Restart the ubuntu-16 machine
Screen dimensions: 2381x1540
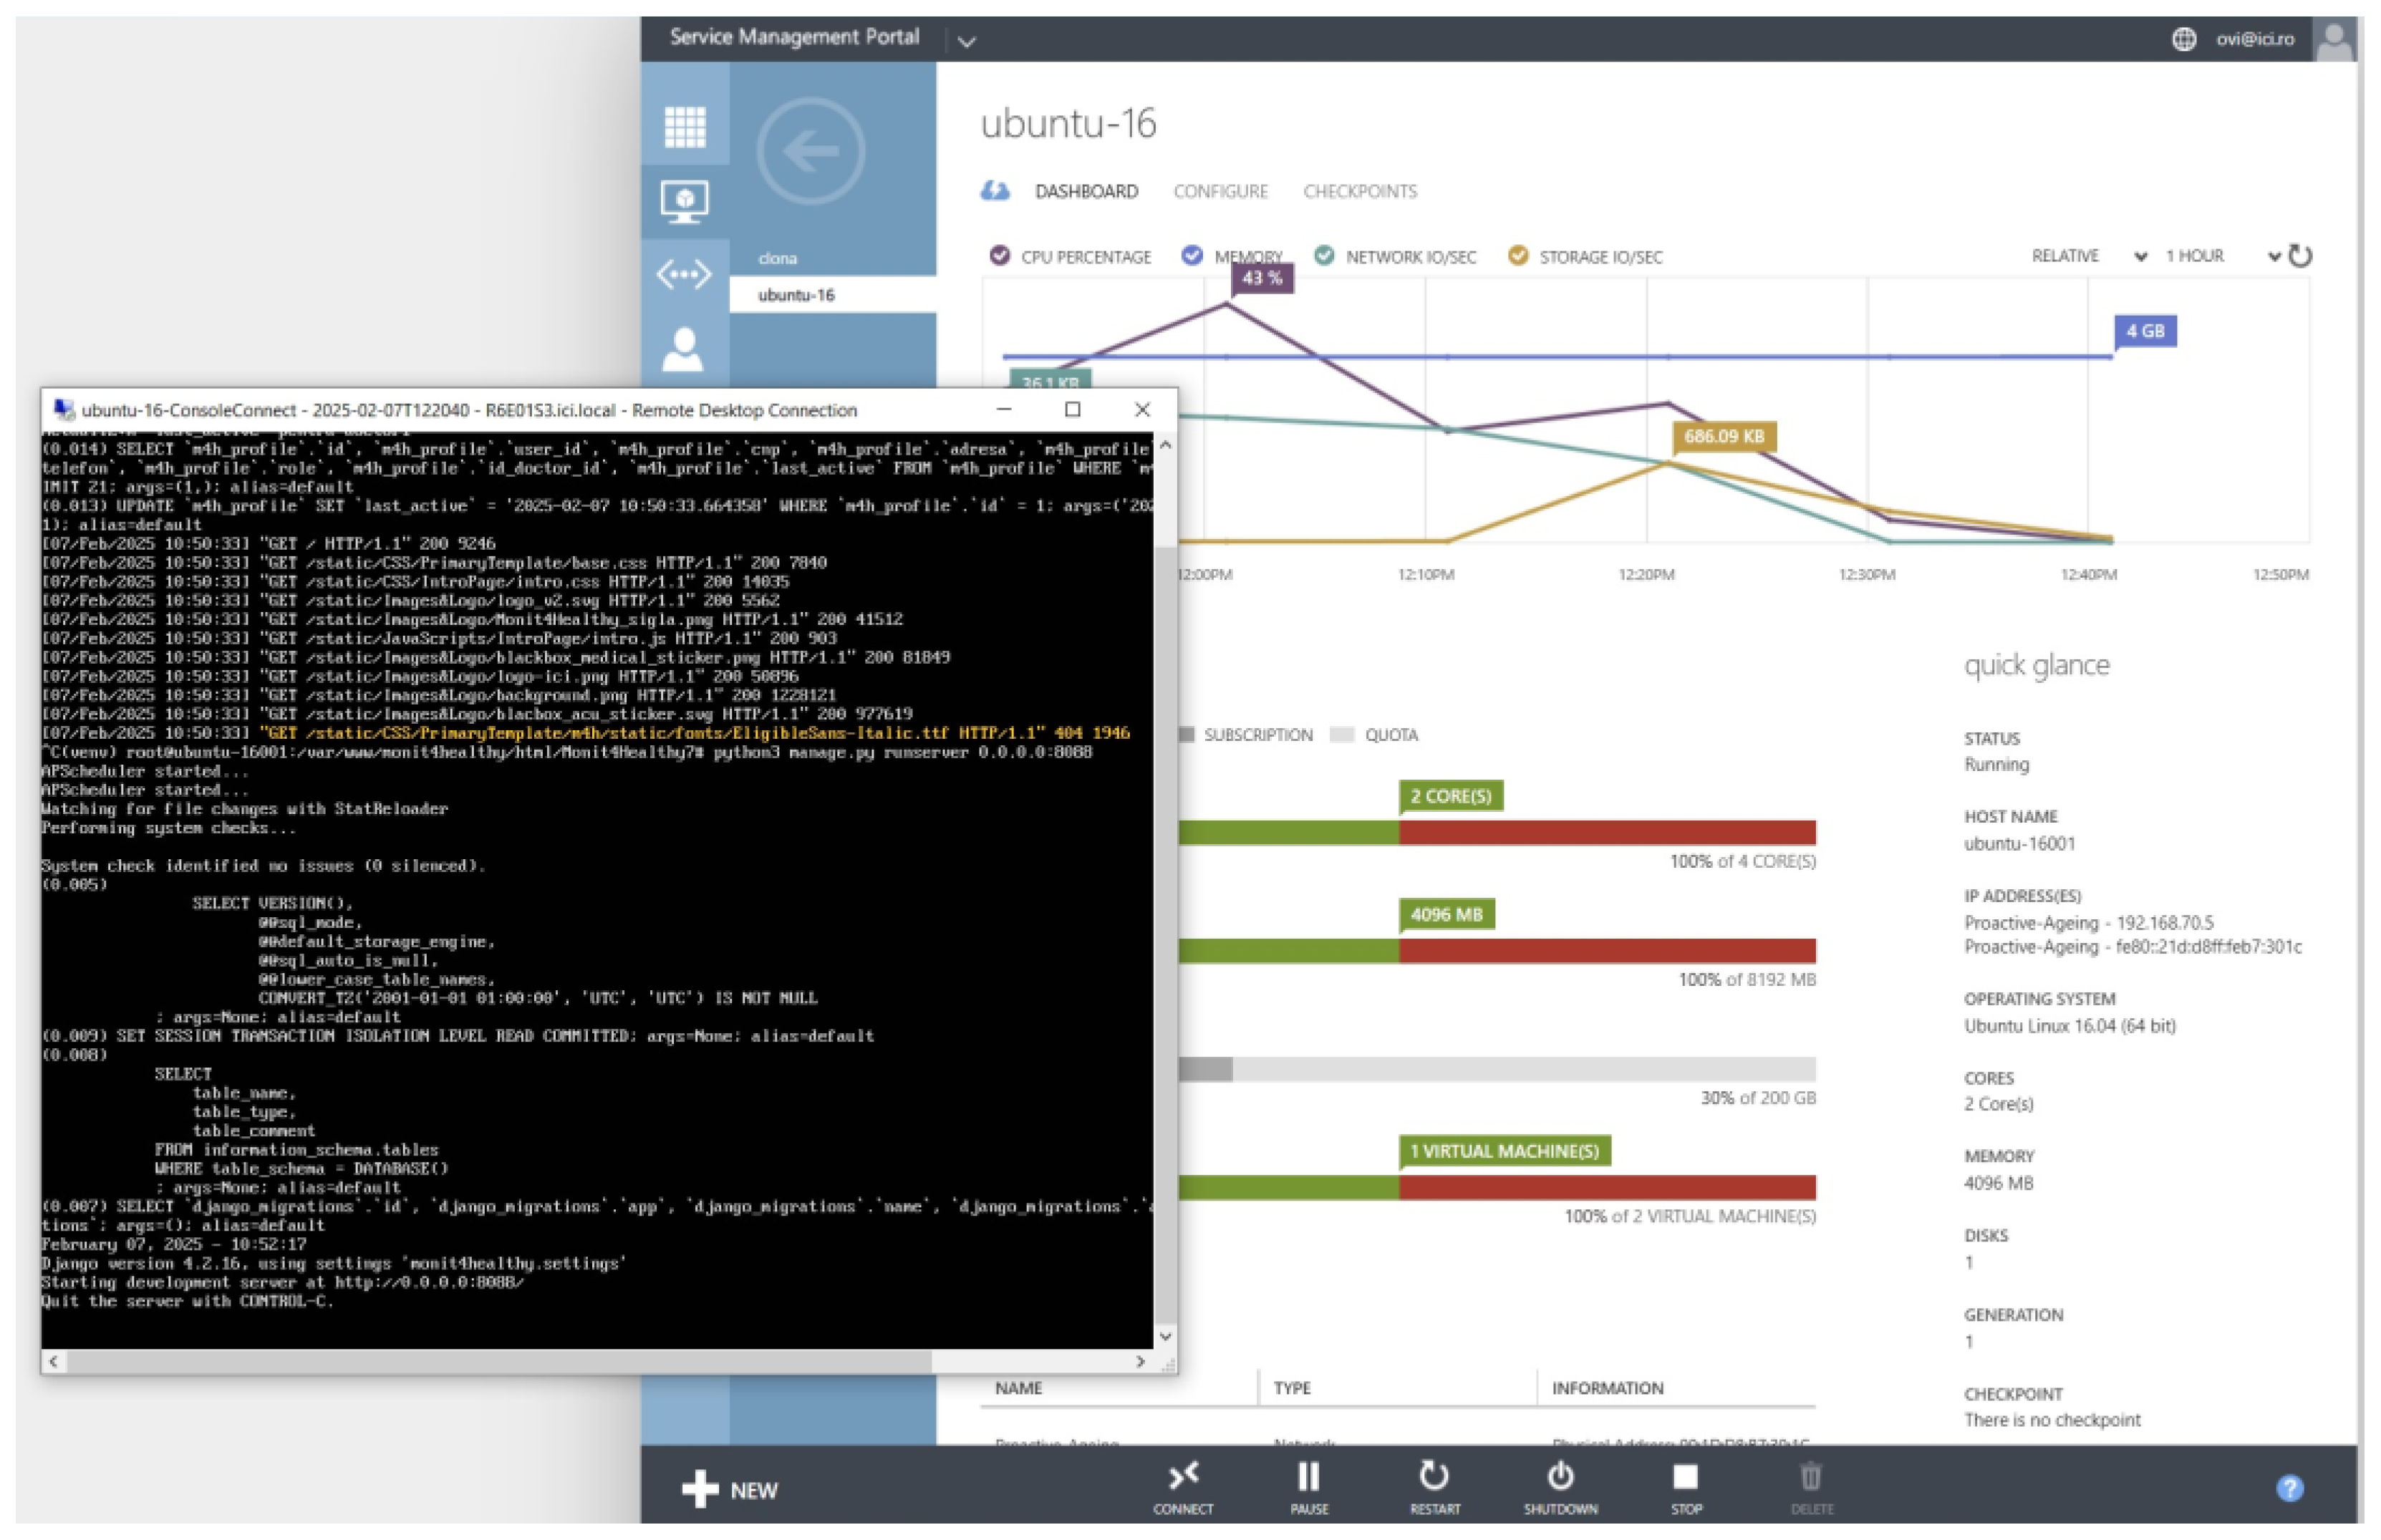[x=1434, y=1476]
